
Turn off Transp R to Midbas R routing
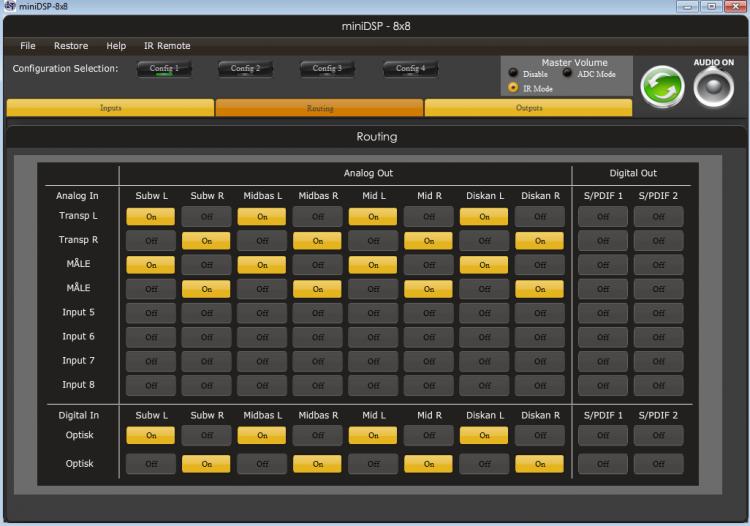[x=317, y=241]
